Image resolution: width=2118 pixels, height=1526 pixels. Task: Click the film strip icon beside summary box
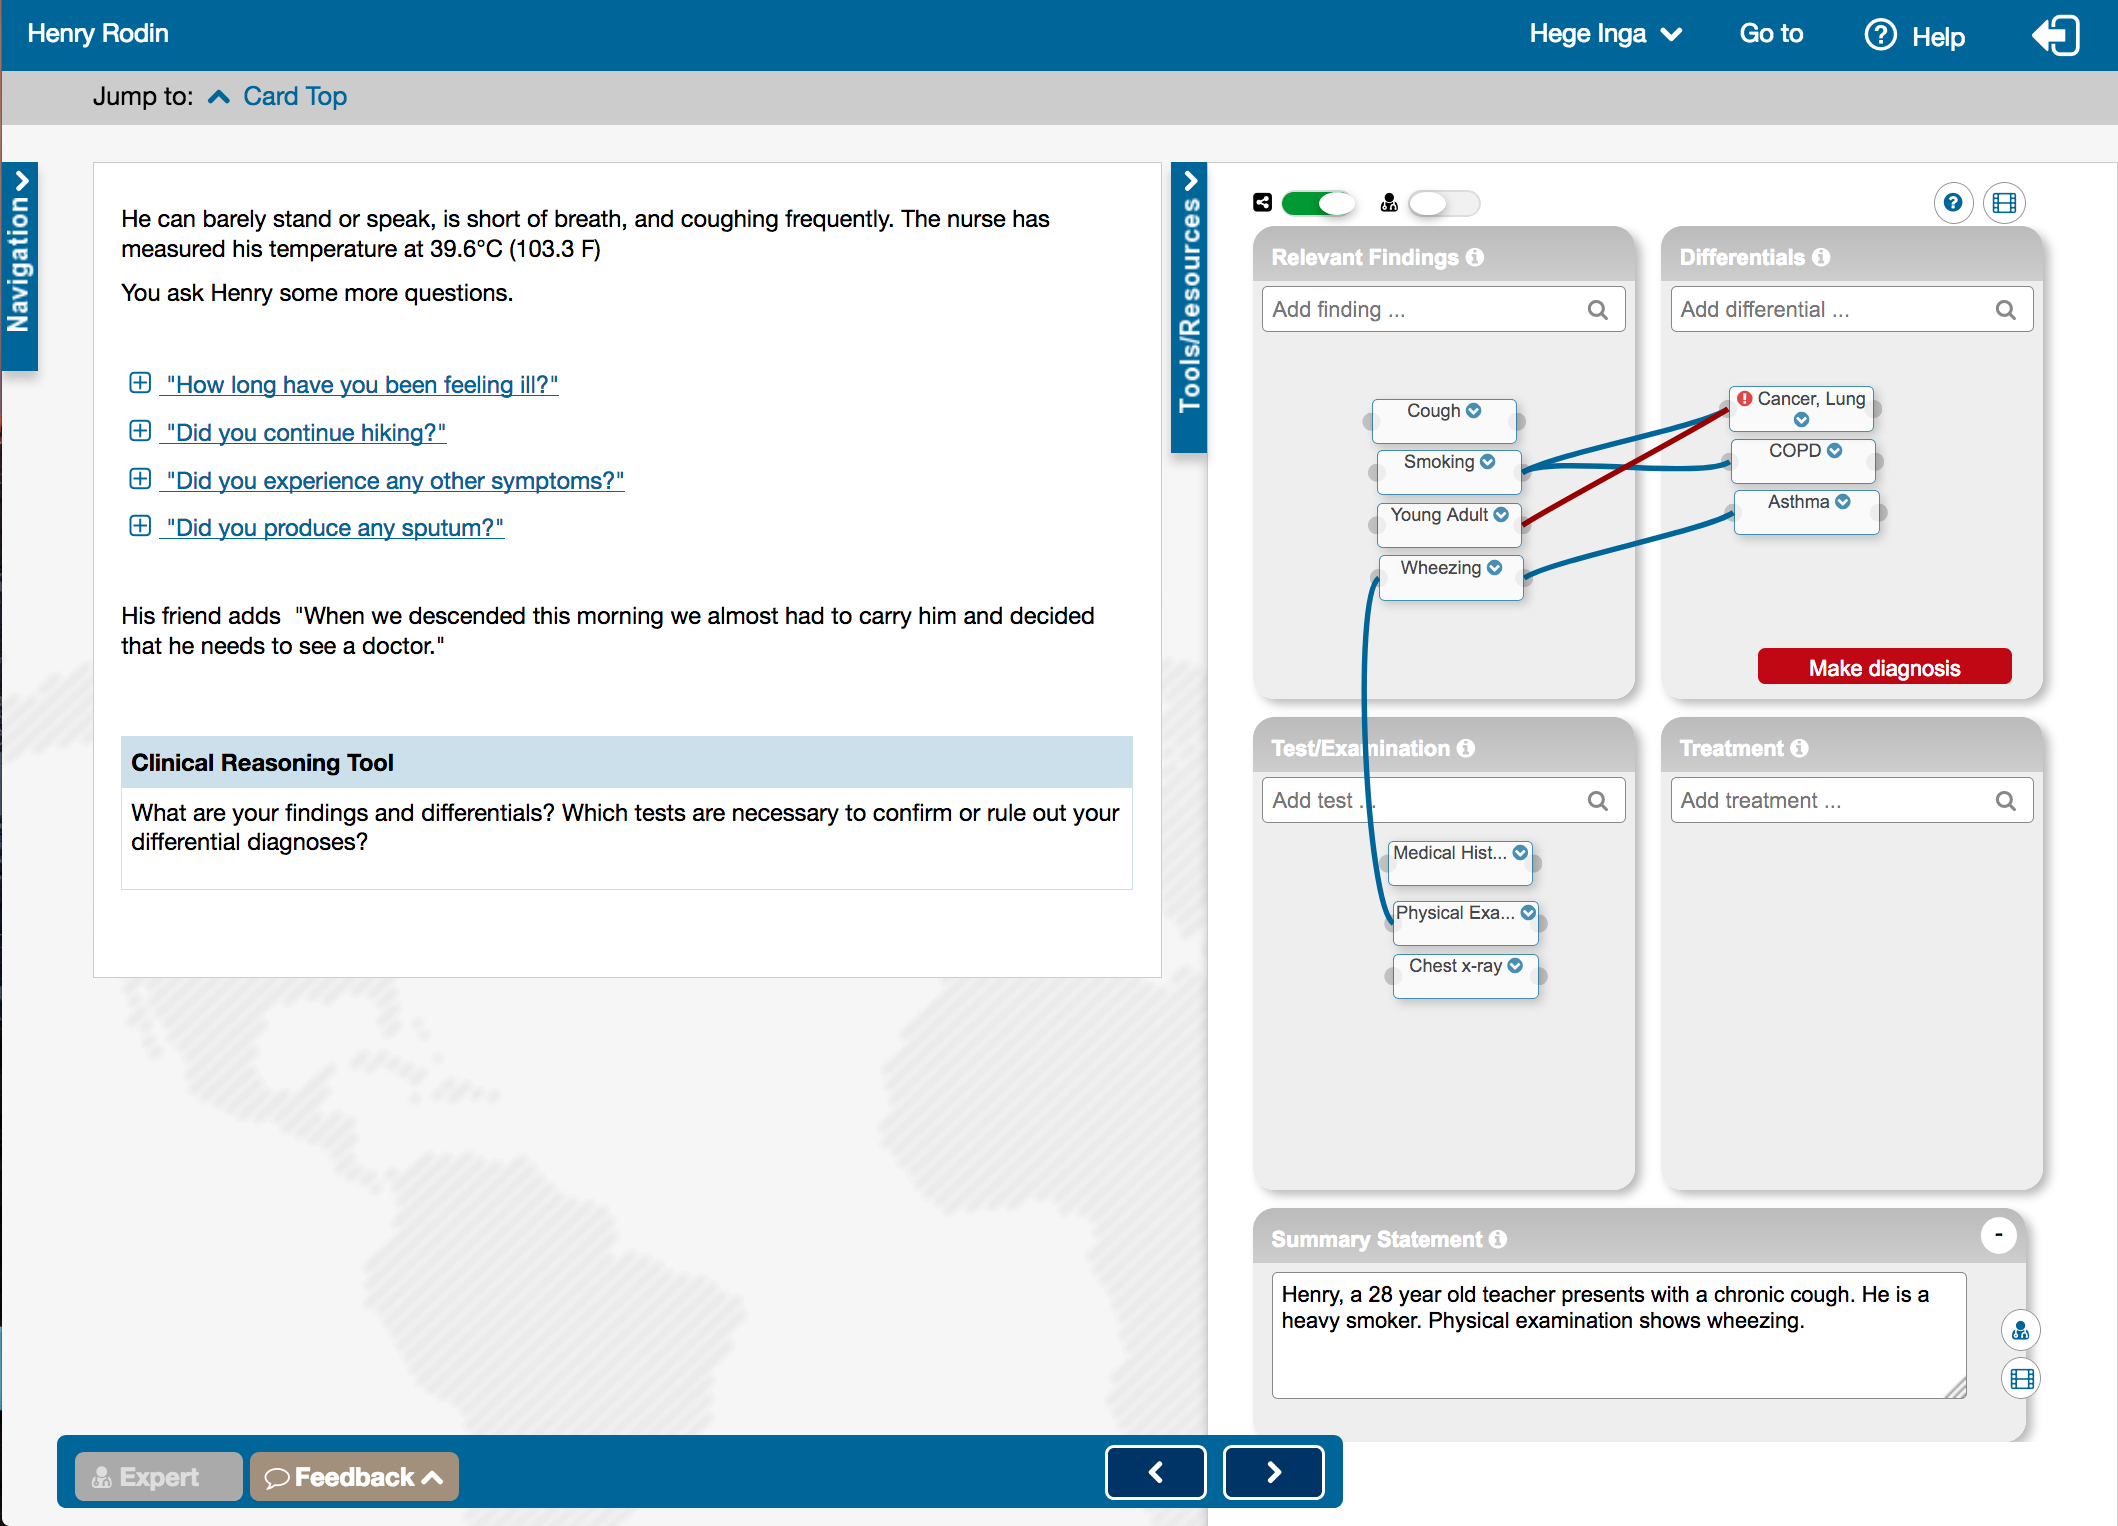click(2021, 1379)
